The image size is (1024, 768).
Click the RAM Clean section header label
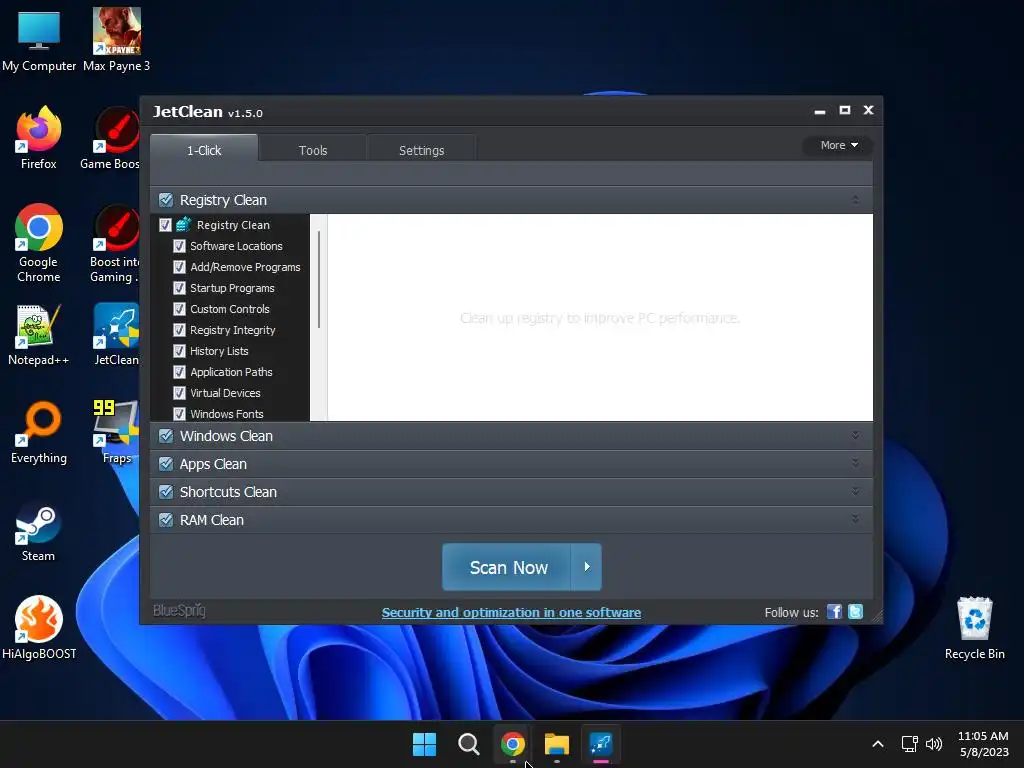tap(212, 520)
